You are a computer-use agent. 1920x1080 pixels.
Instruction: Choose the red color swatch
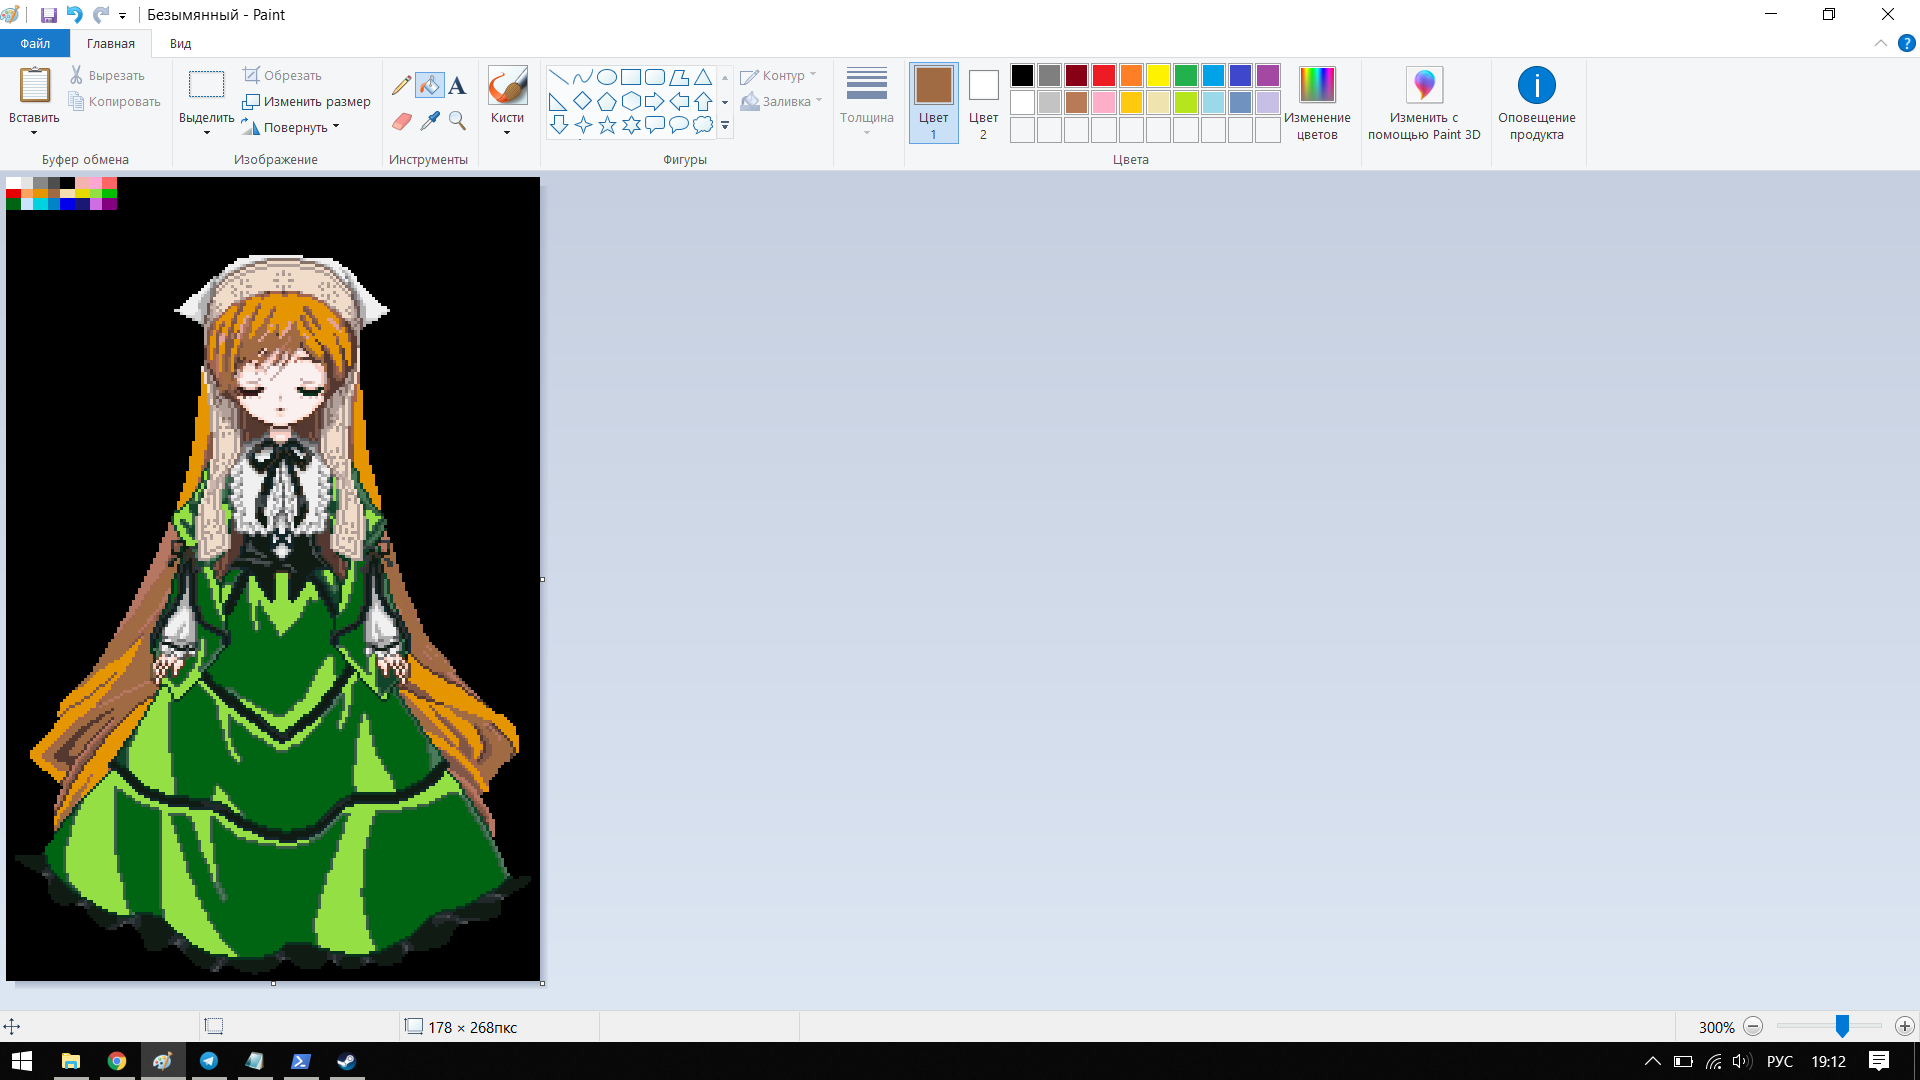tap(1103, 75)
